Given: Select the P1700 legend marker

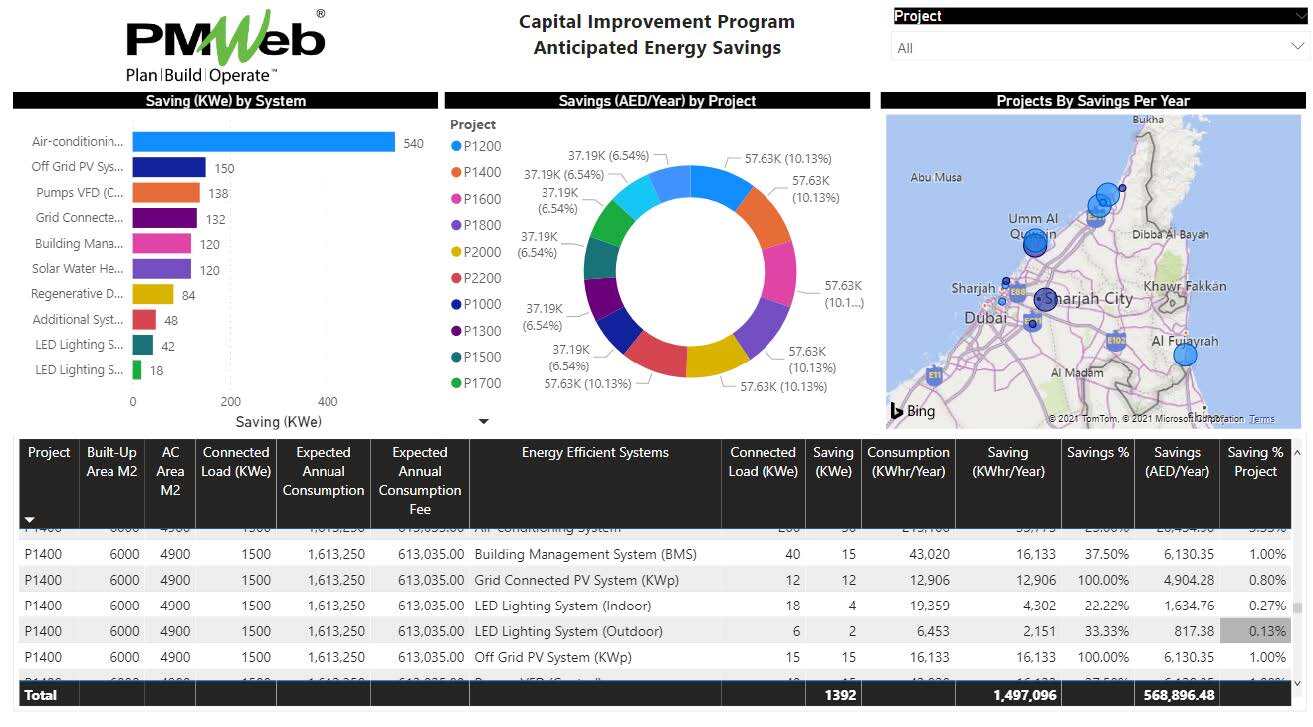Looking at the screenshot, I should [456, 383].
